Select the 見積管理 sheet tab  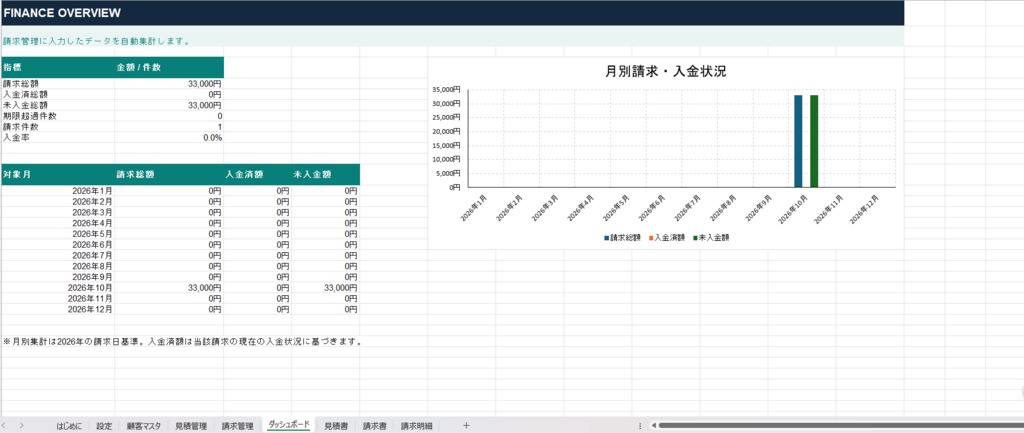pyautogui.click(x=191, y=426)
